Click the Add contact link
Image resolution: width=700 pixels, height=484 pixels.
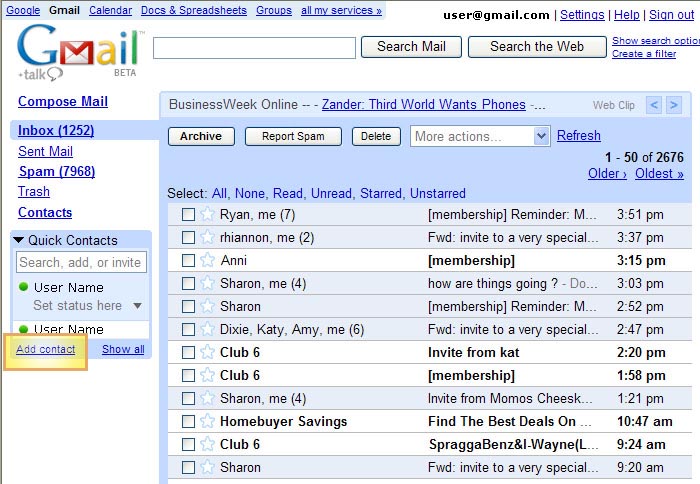(x=46, y=349)
